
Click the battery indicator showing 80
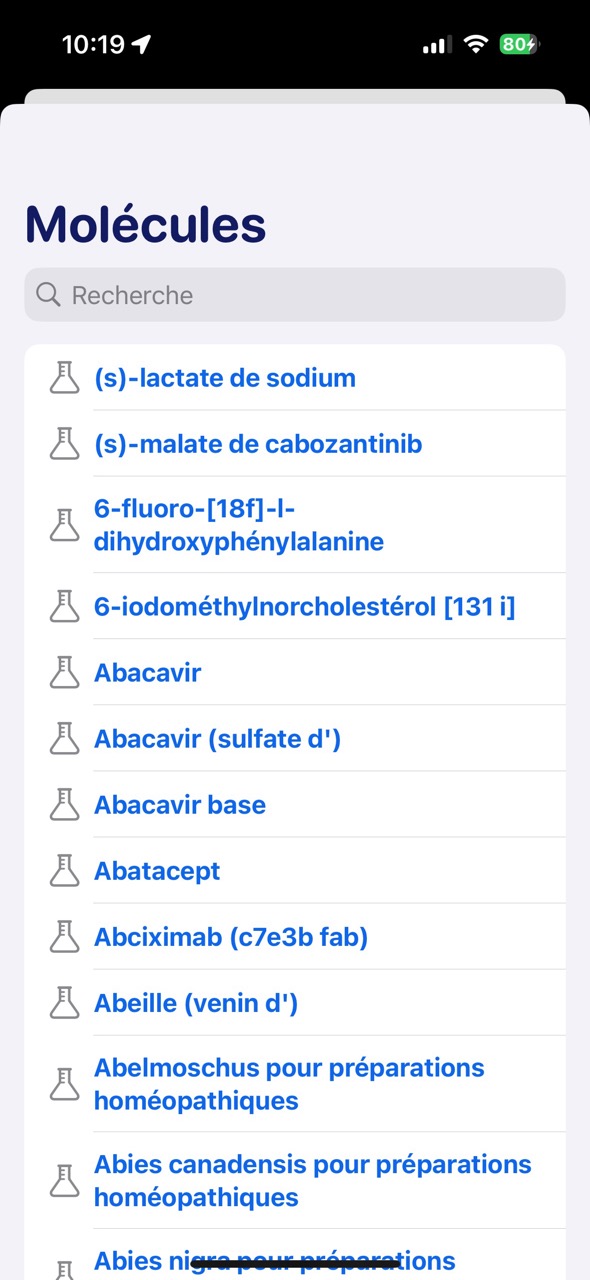click(x=518, y=43)
